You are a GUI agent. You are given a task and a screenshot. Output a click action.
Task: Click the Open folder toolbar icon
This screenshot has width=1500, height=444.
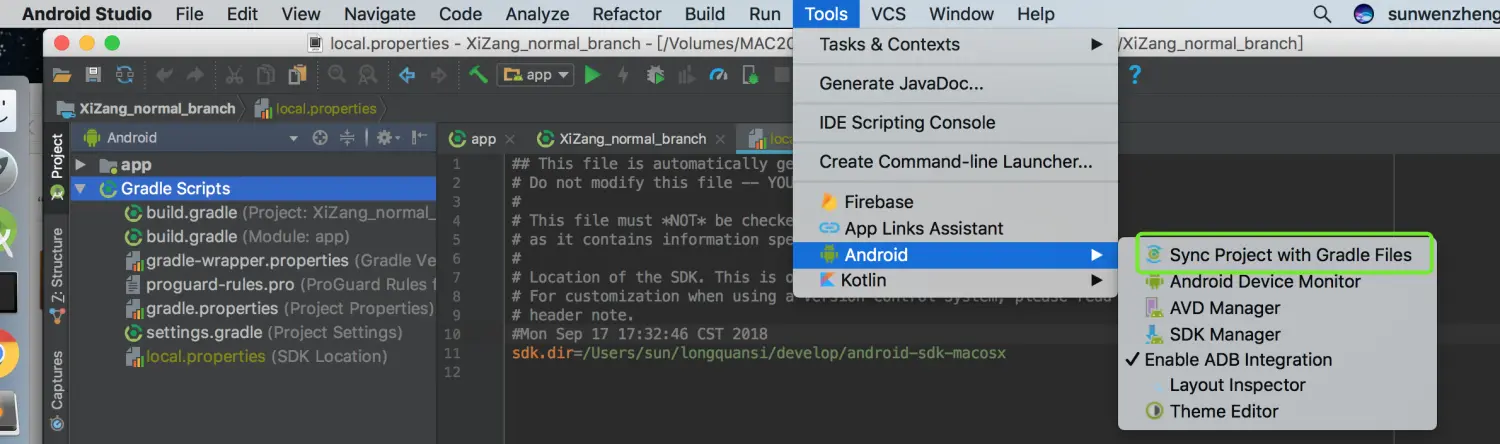(62, 75)
